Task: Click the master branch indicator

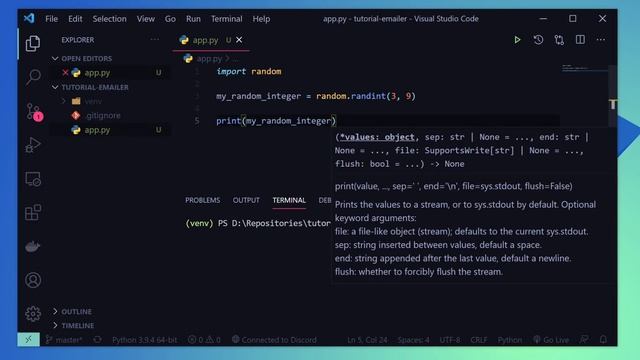Action: [64, 340]
